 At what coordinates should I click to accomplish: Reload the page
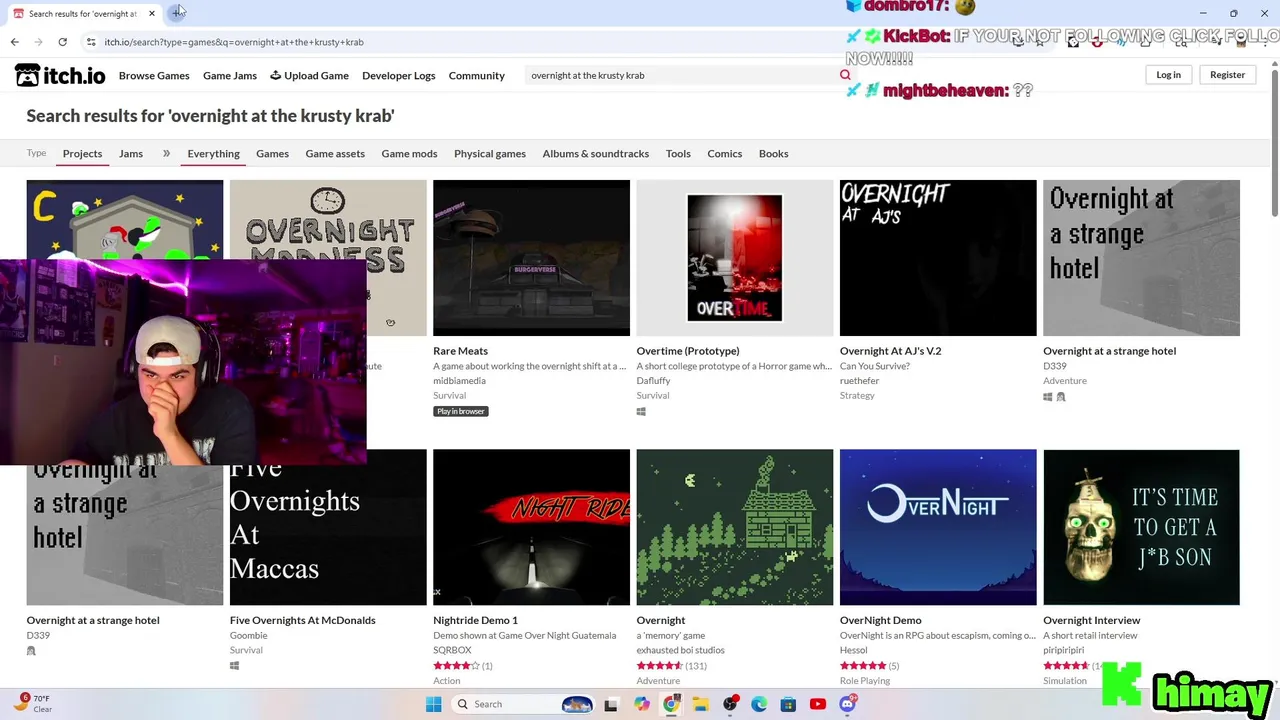coord(62,42)
